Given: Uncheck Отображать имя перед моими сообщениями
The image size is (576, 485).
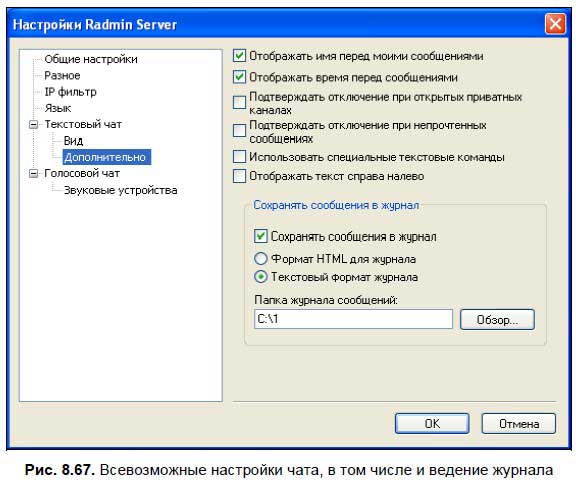Looking at the screenshot, I should (x=240, y=56).
